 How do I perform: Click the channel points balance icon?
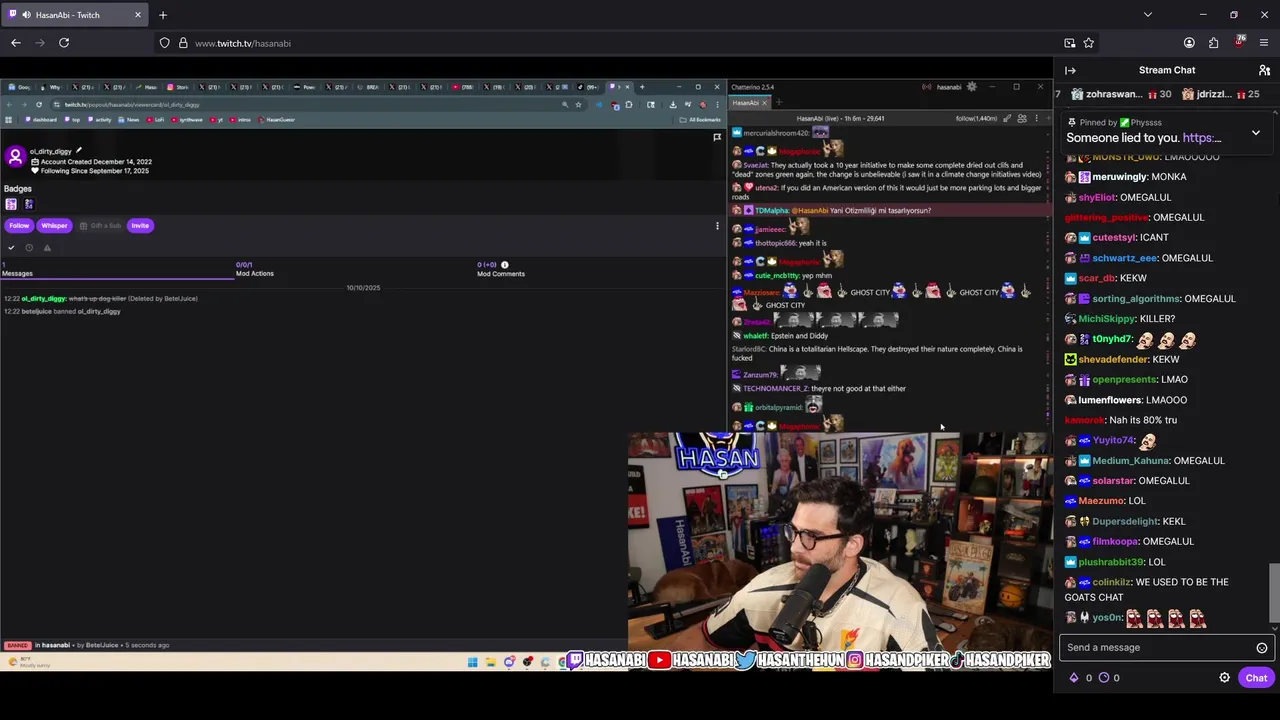tap(1104, 678)
